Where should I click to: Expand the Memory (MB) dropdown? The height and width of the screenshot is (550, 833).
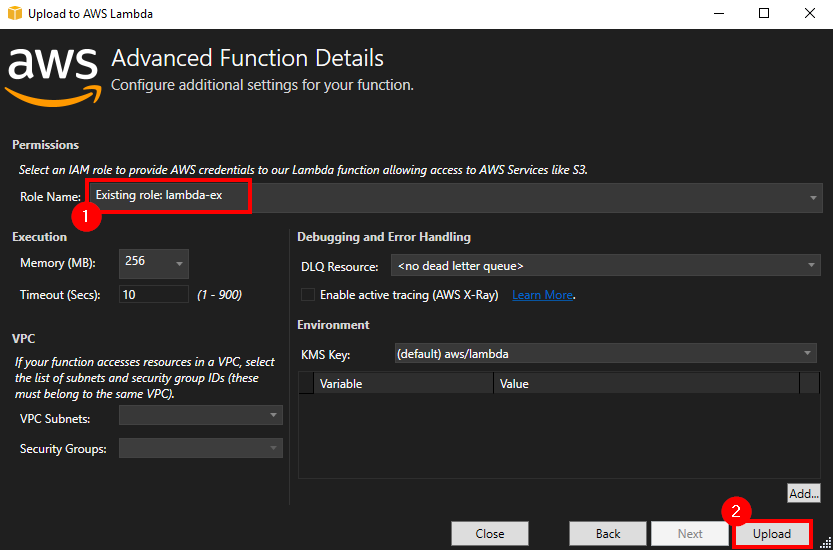click(154, 264)
